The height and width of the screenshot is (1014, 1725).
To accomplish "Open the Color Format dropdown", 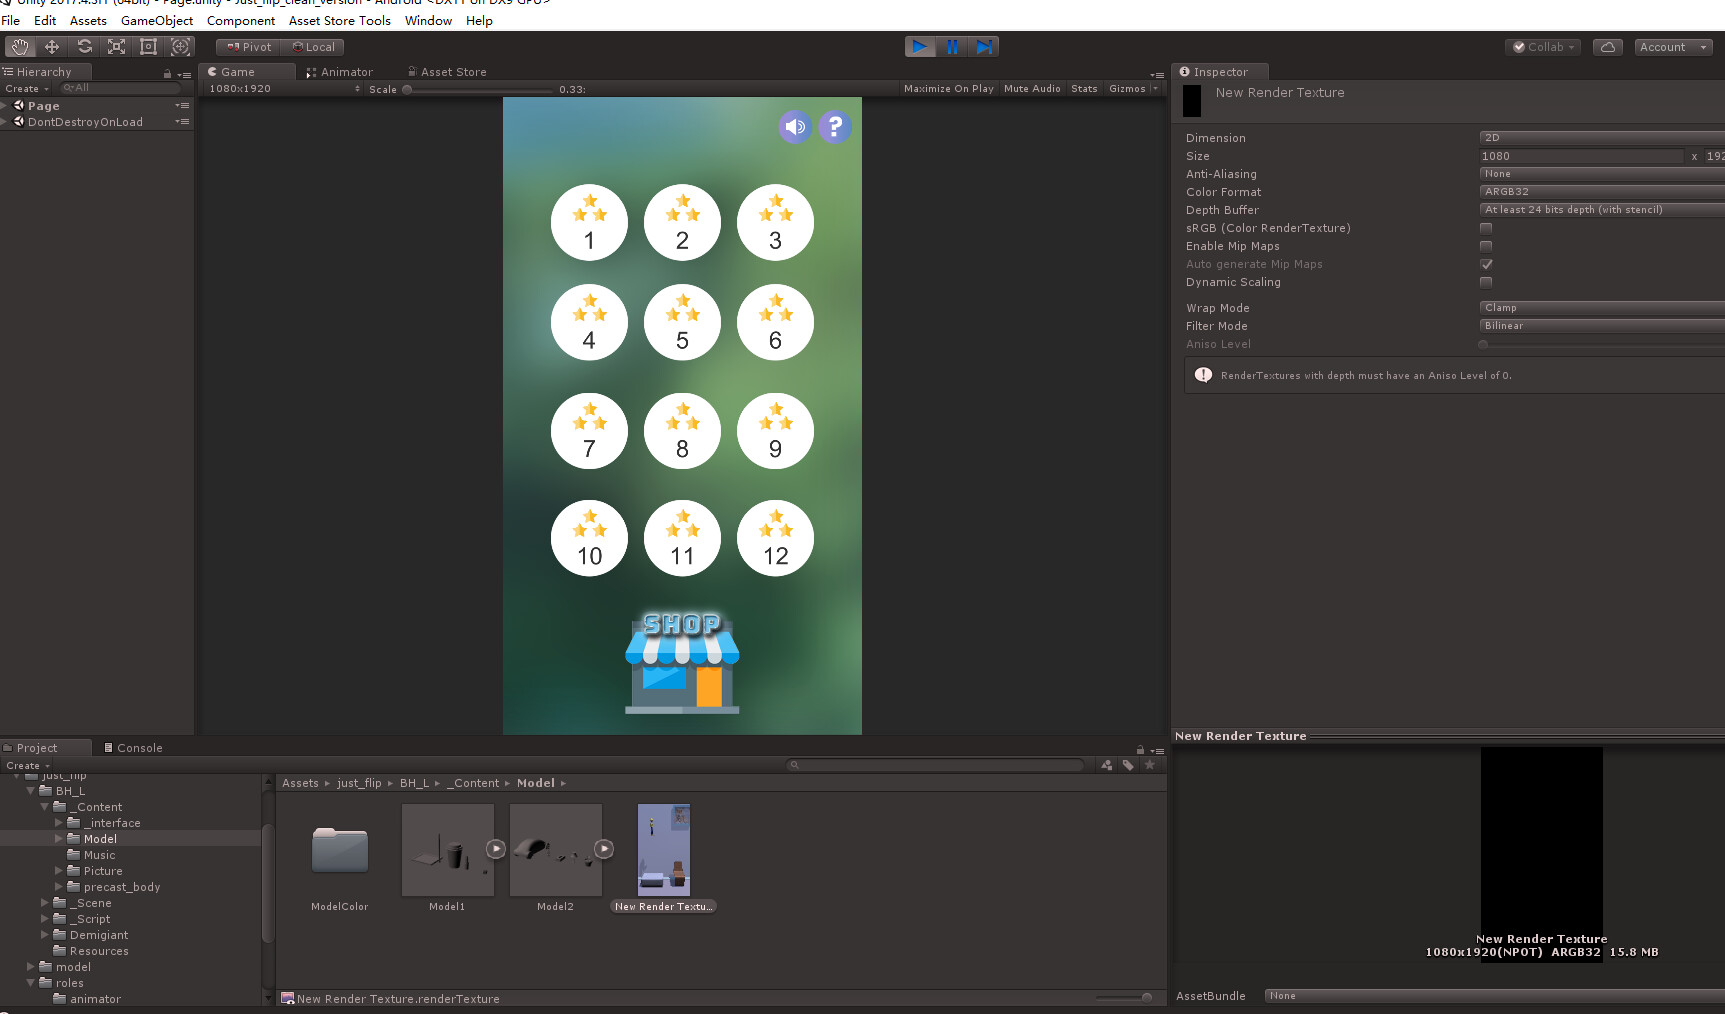I will point(1602,192).
